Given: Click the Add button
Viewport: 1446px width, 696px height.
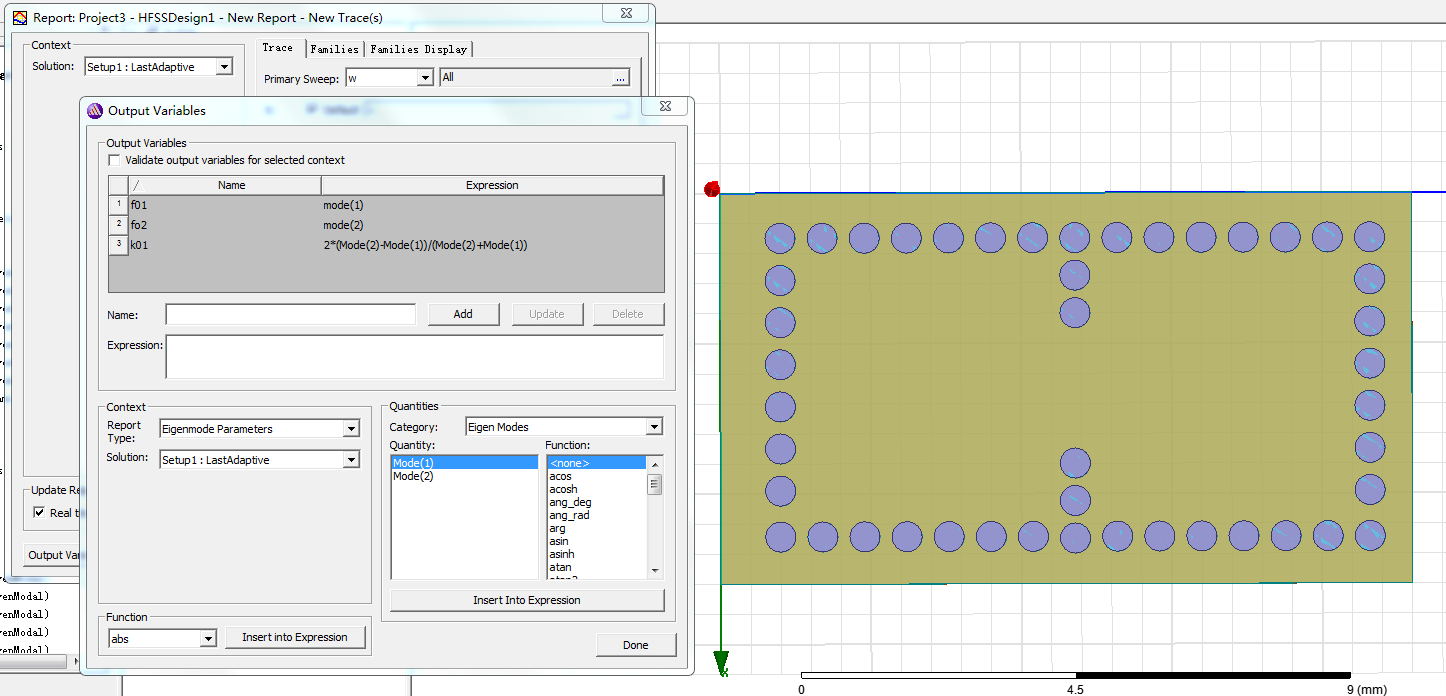Looking at the screenshot, I should pos(463,314).
